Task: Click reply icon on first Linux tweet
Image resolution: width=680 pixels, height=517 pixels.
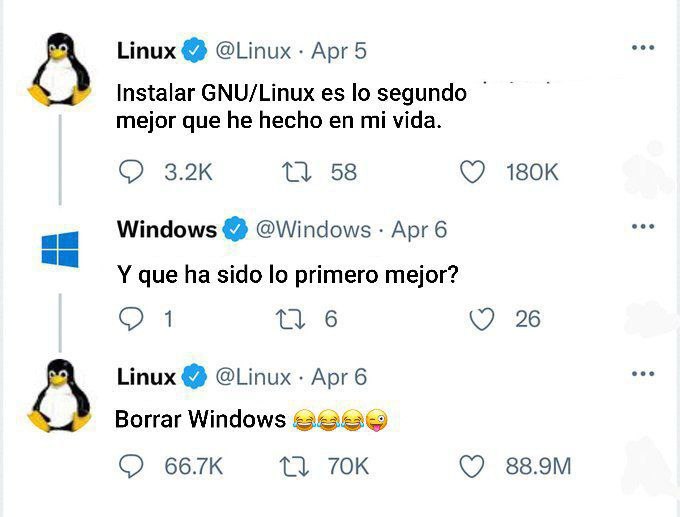Action: [x=131, y=172]
